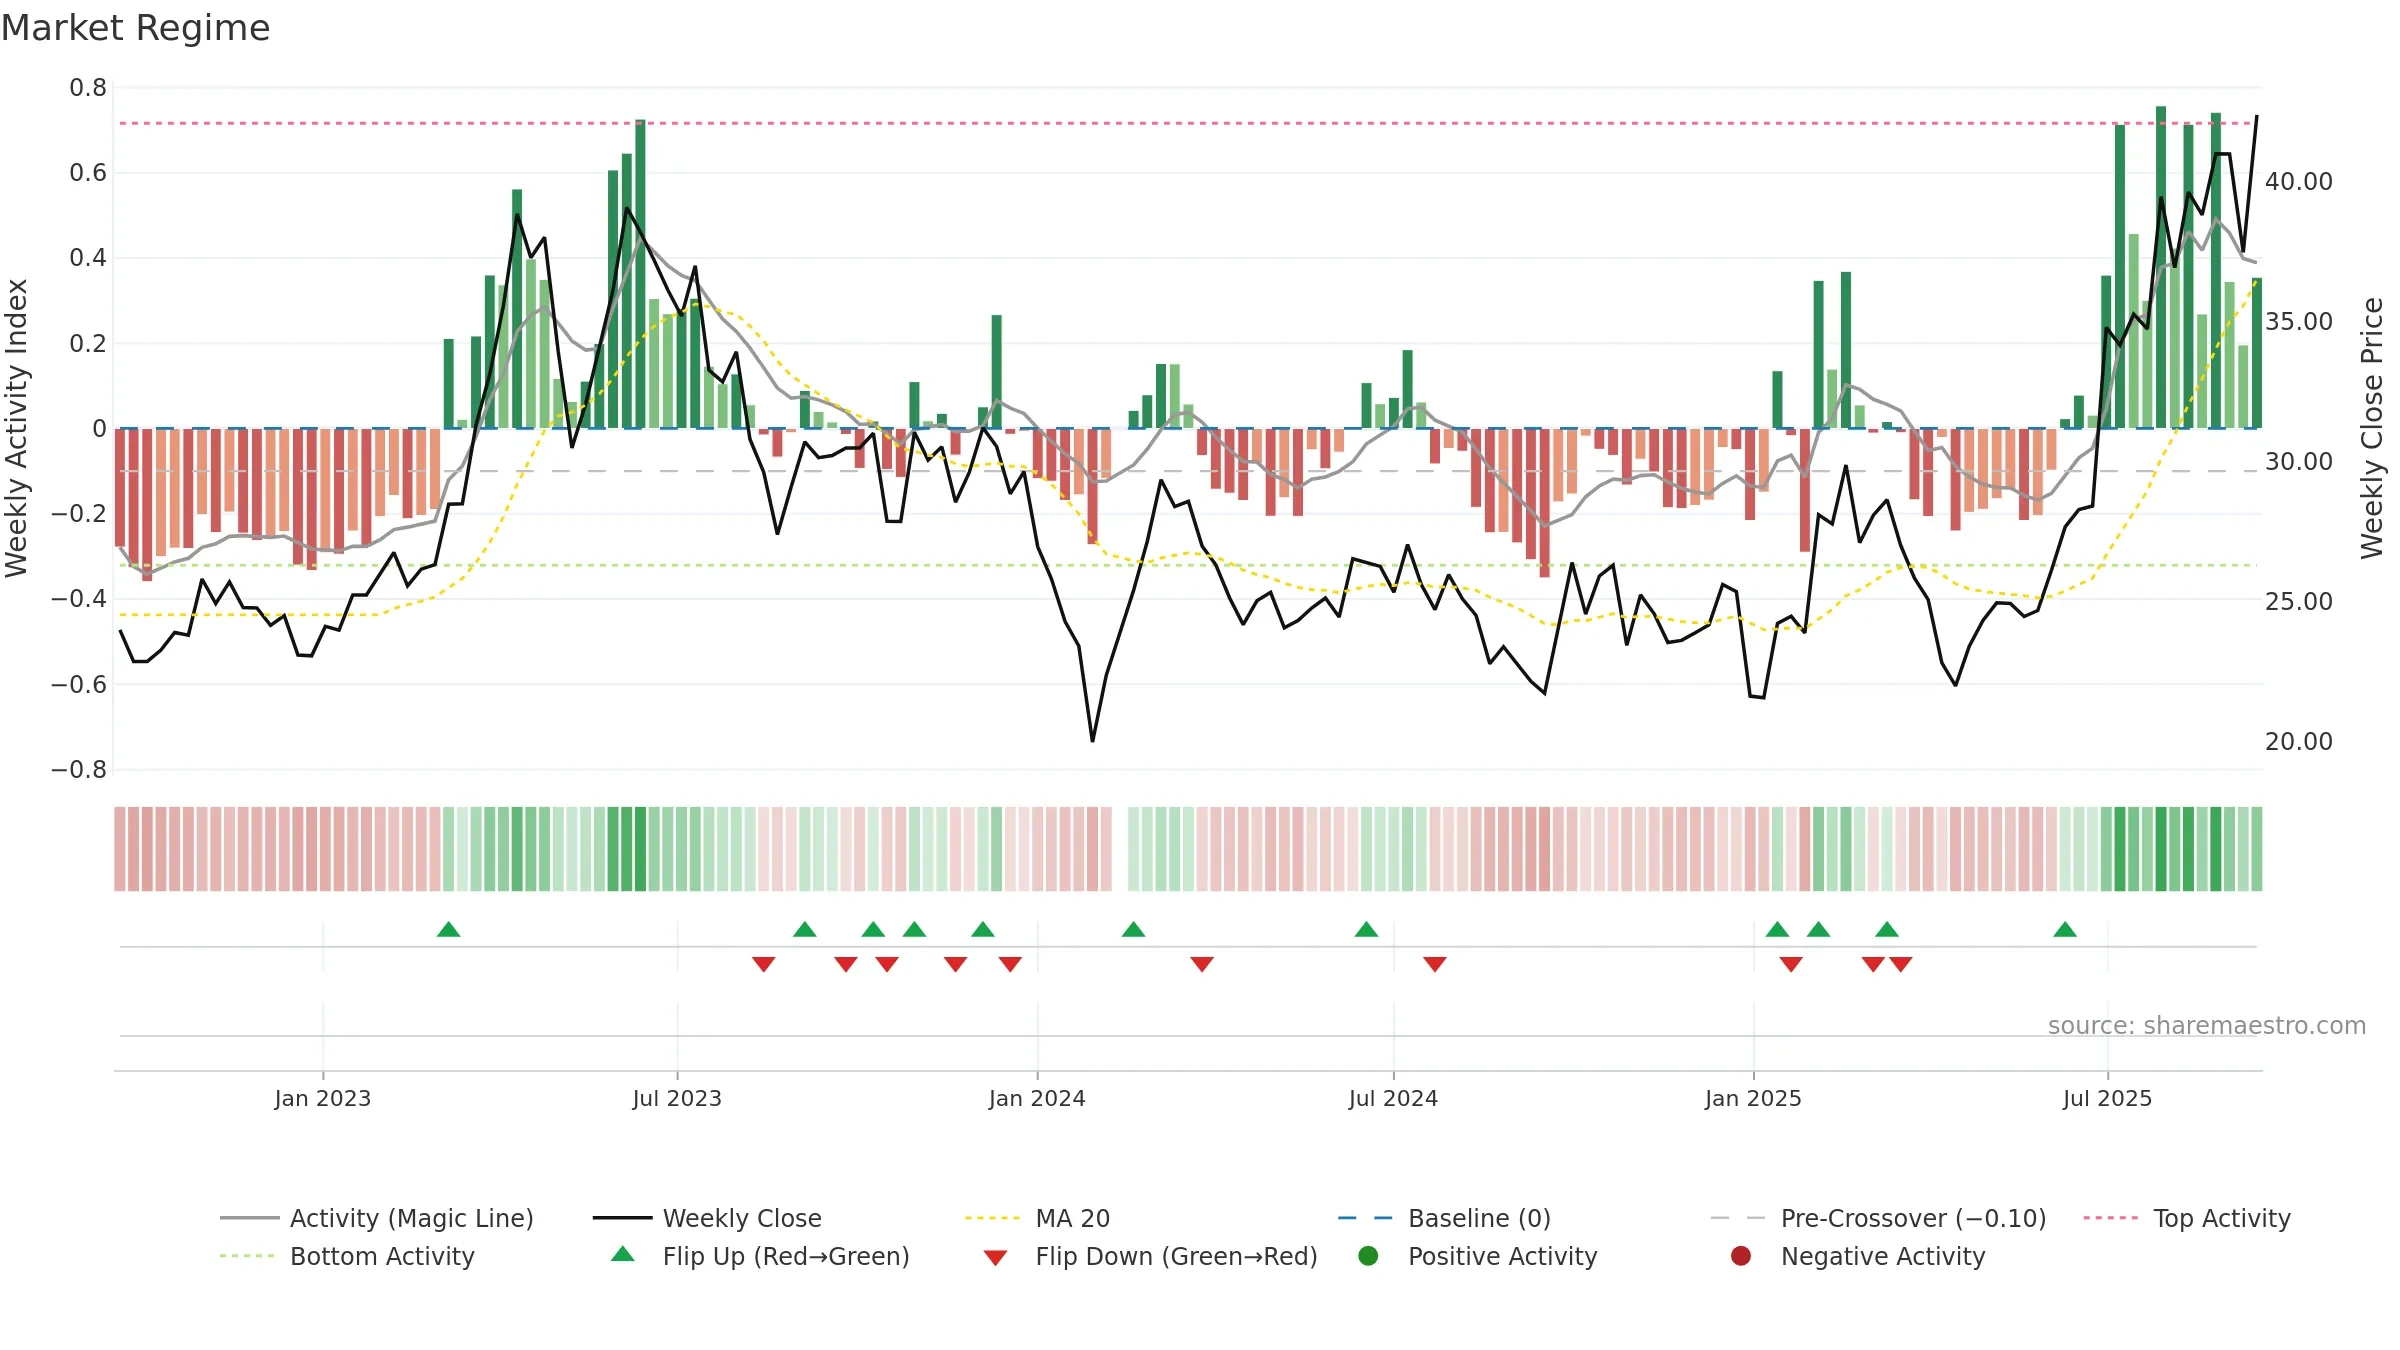Click the 40.00 price axis tick
The width and height of the screenshot is (2400, 1350).
(2298, 182)
